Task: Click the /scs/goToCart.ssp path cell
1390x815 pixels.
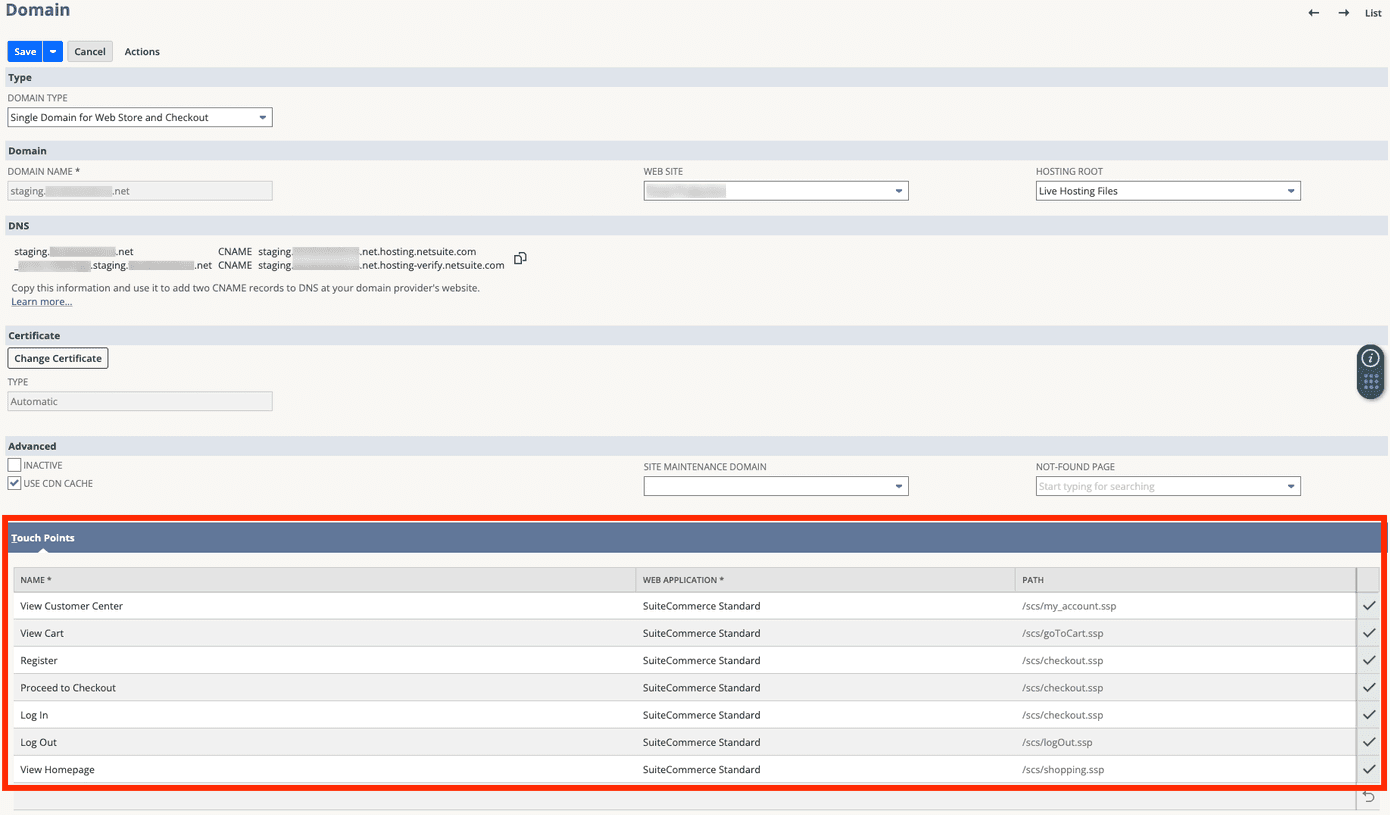Action: point(1185,633)
